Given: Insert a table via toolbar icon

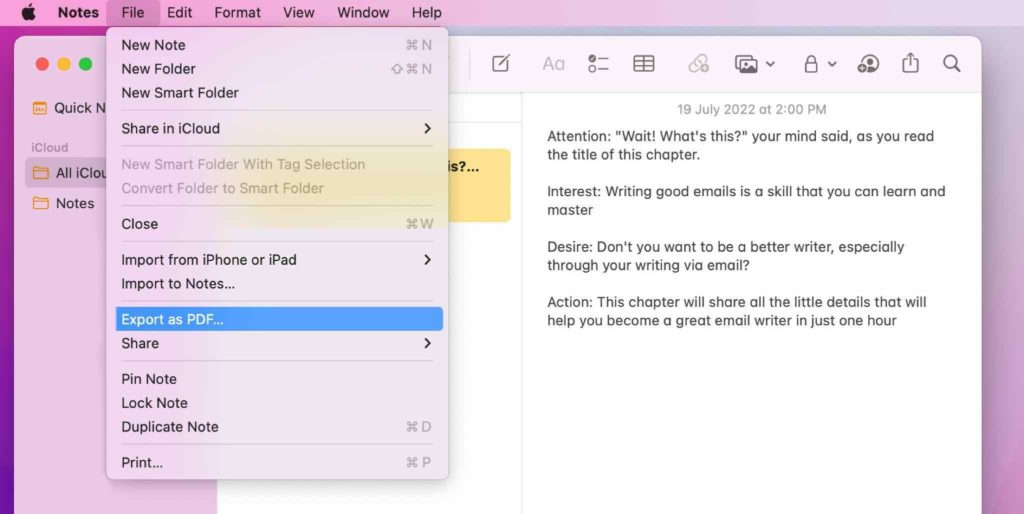Looking at the screenshot, I should point(644,63).
